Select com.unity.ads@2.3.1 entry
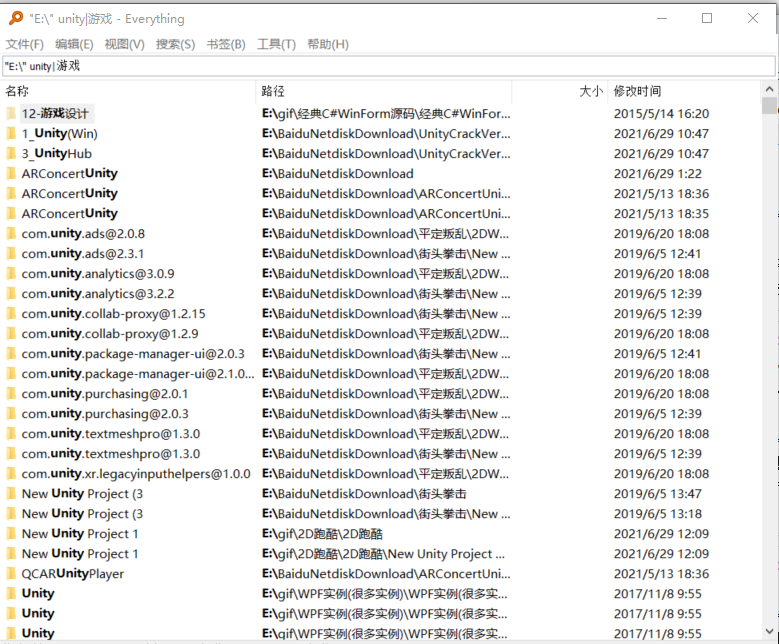This screenshot has width=779, height=644. tap(83, 254)
